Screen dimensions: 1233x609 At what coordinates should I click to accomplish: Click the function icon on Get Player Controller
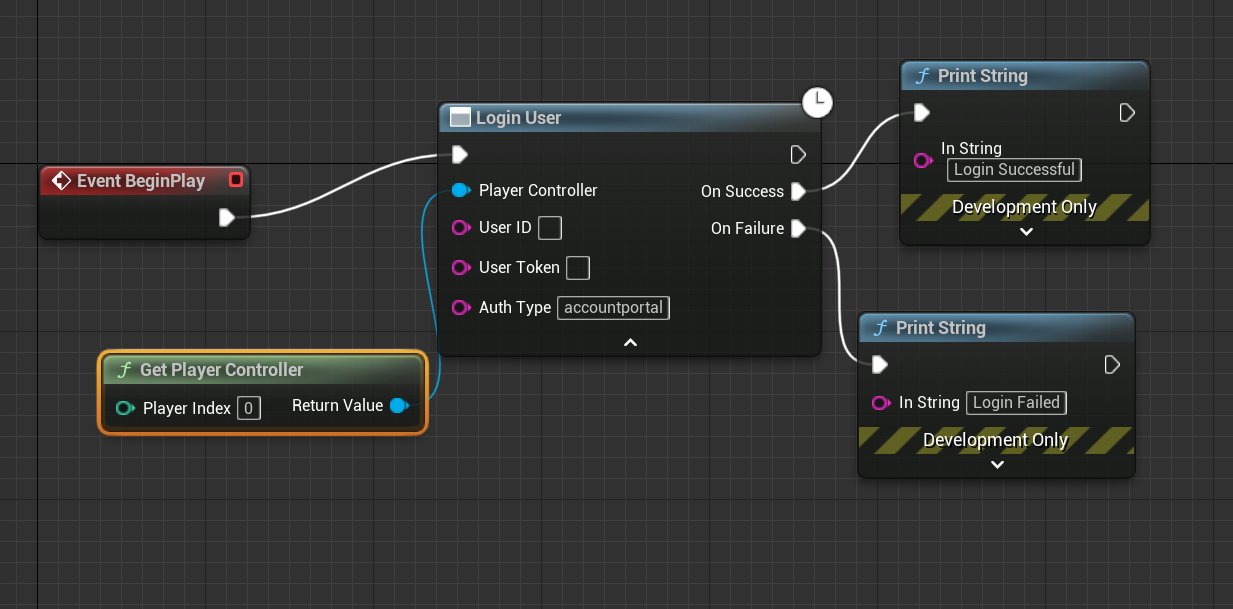tap(124, 370)
